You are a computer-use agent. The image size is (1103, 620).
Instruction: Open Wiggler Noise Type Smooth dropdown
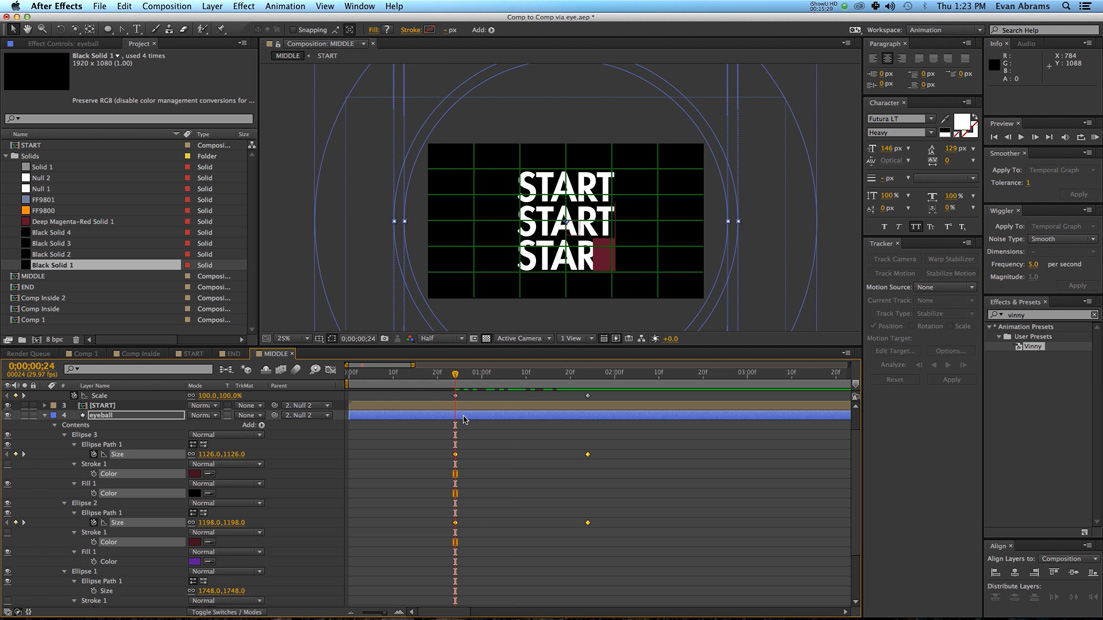pyautogui.click(x=1062, y=239)
